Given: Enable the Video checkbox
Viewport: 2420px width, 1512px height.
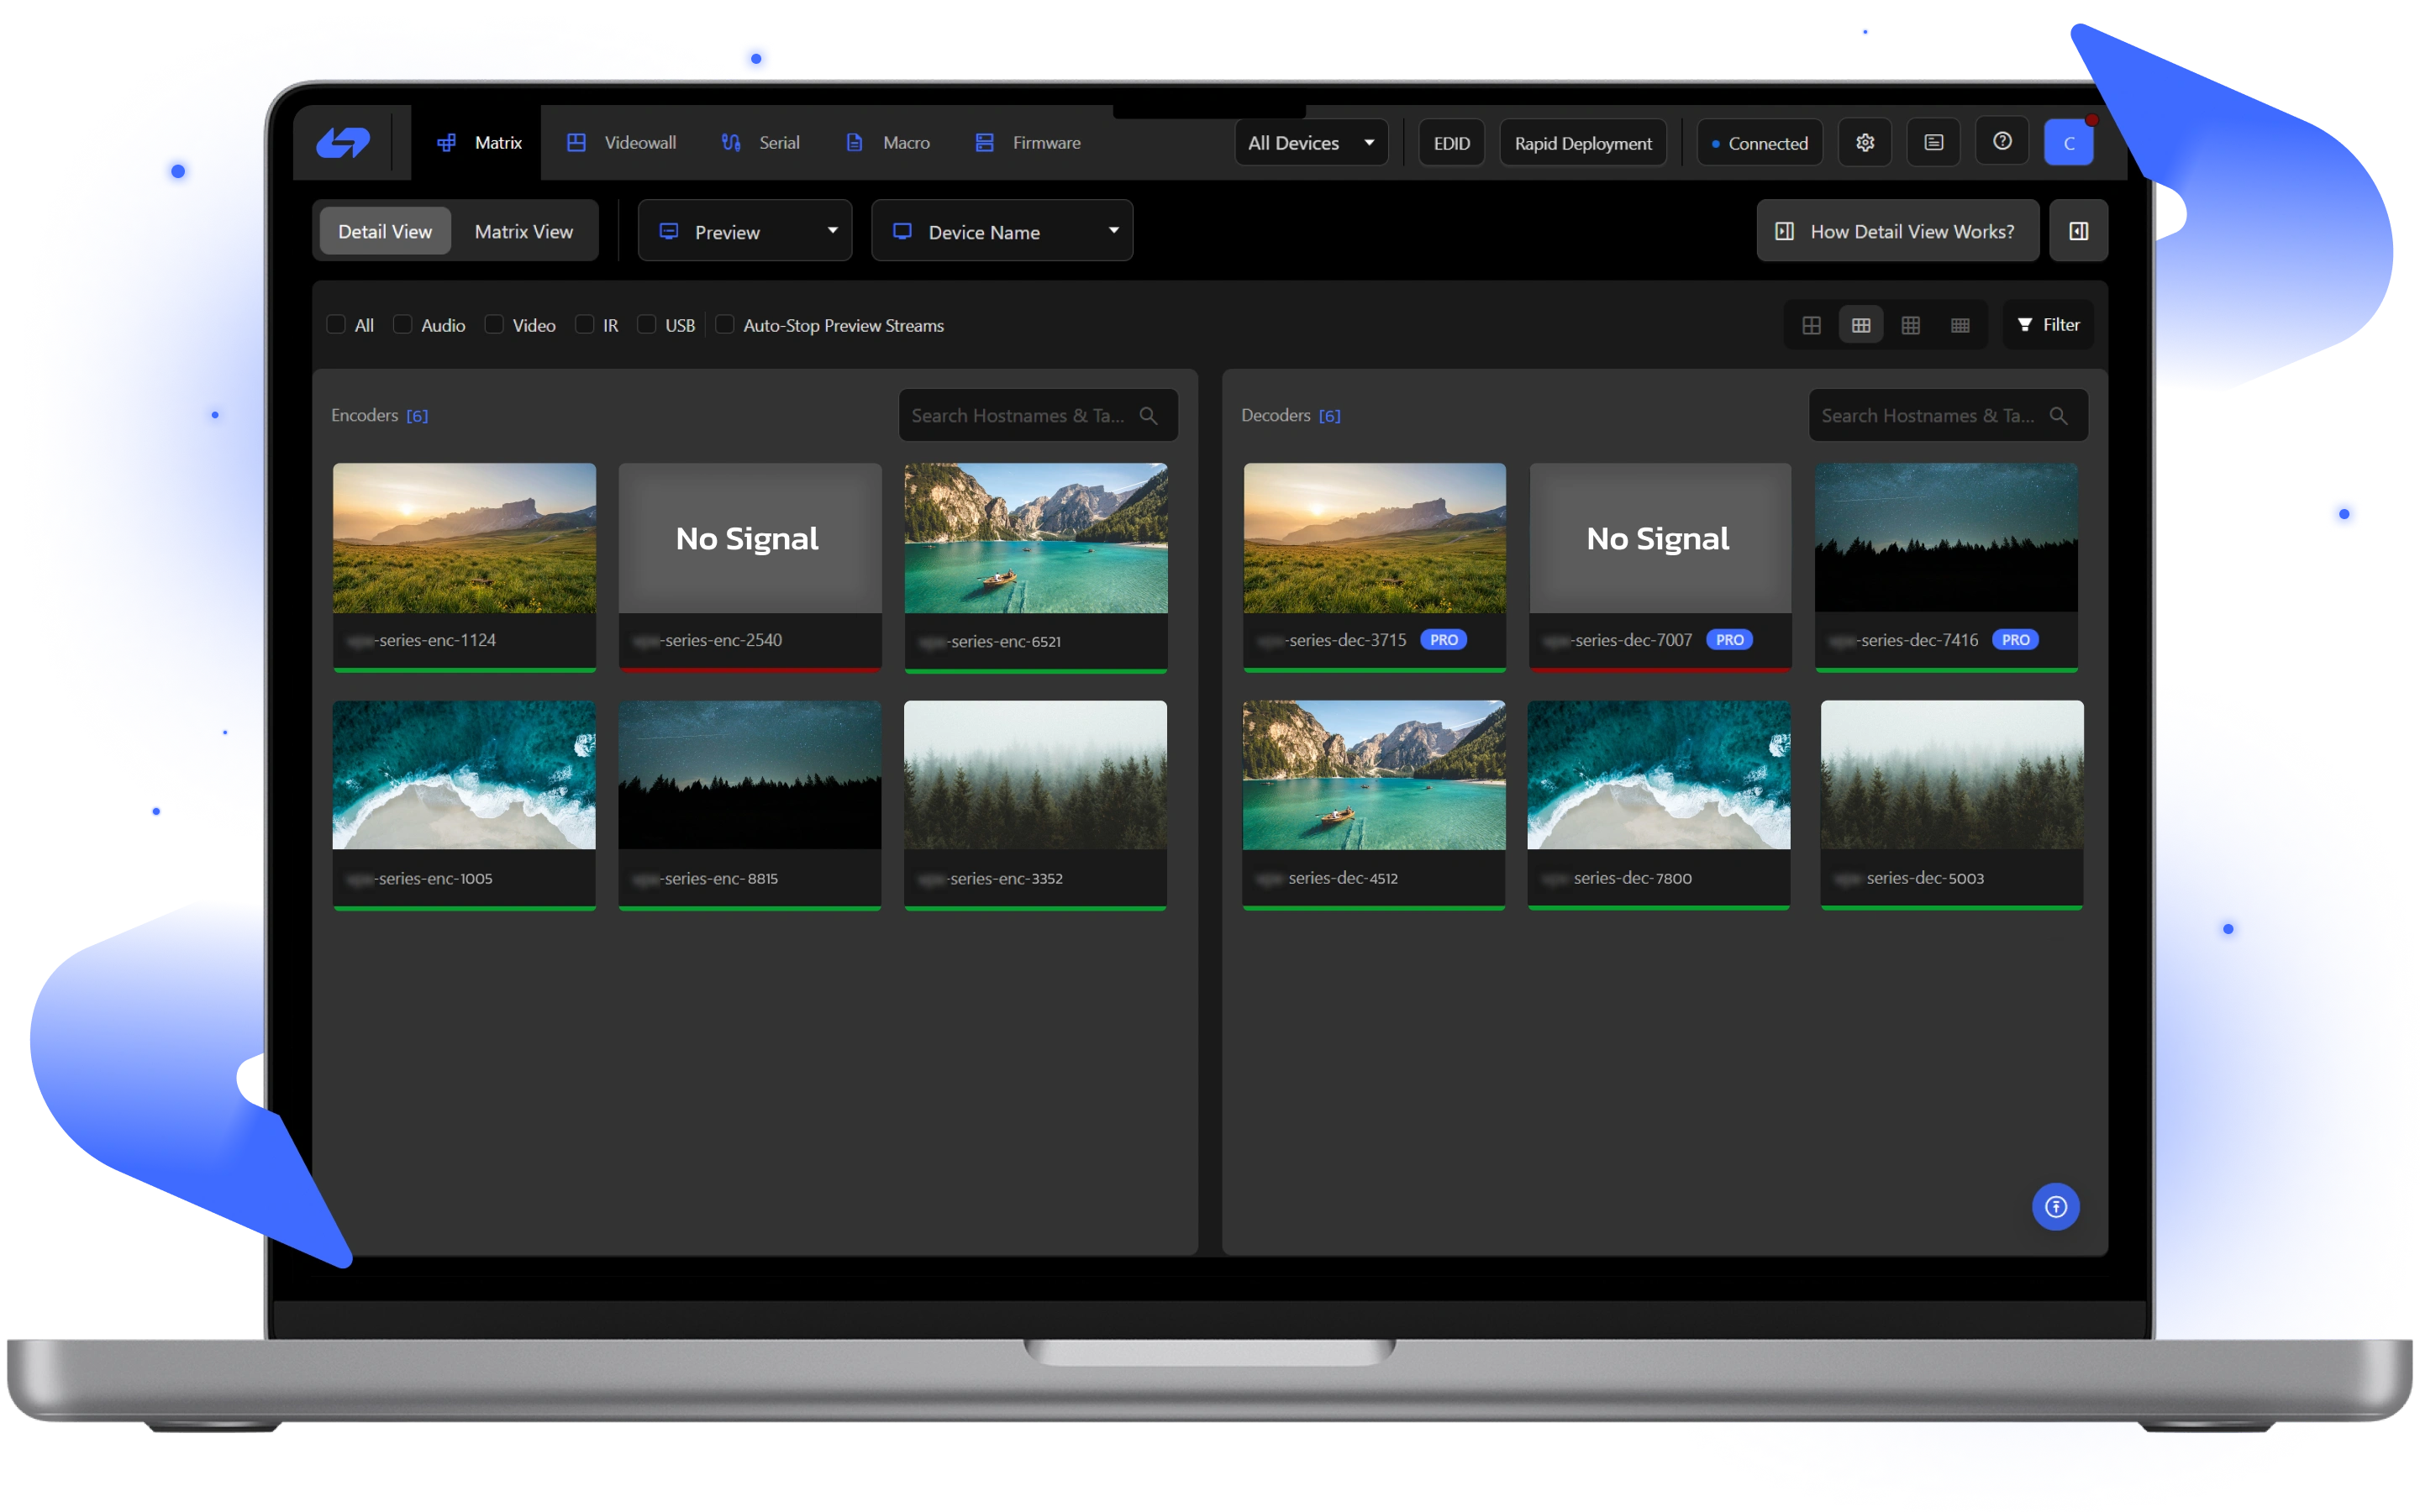Looking at the screenshot, I should pyautogui.click(x=494, y=325).
